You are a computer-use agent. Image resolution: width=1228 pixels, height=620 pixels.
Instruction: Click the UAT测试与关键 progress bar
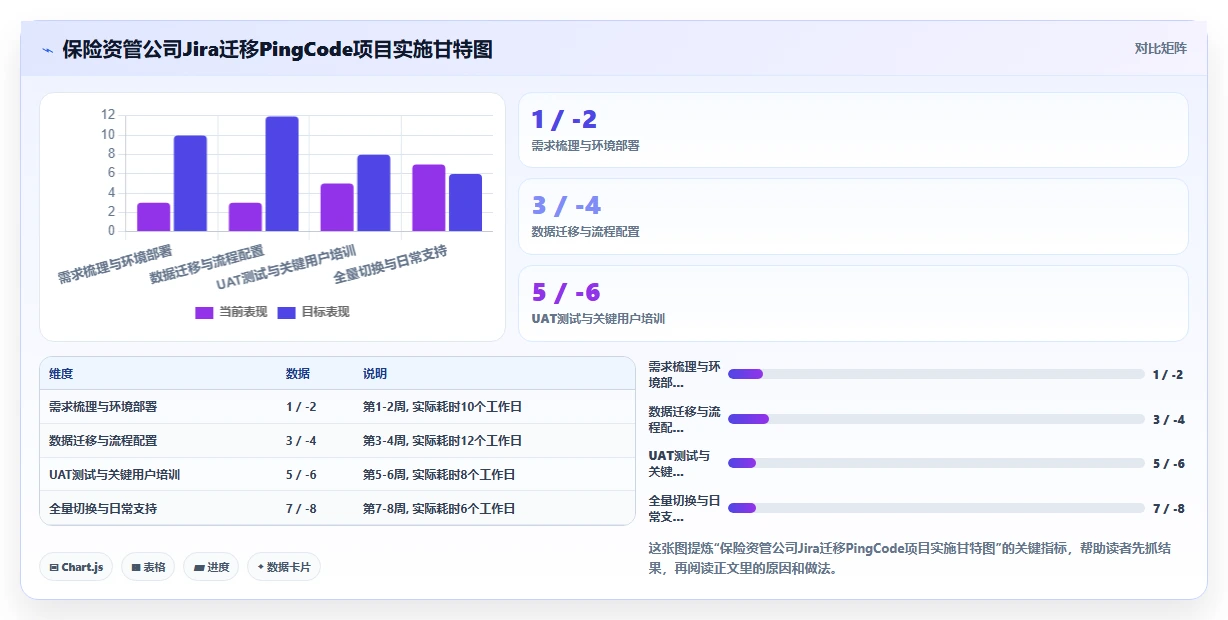936,463
